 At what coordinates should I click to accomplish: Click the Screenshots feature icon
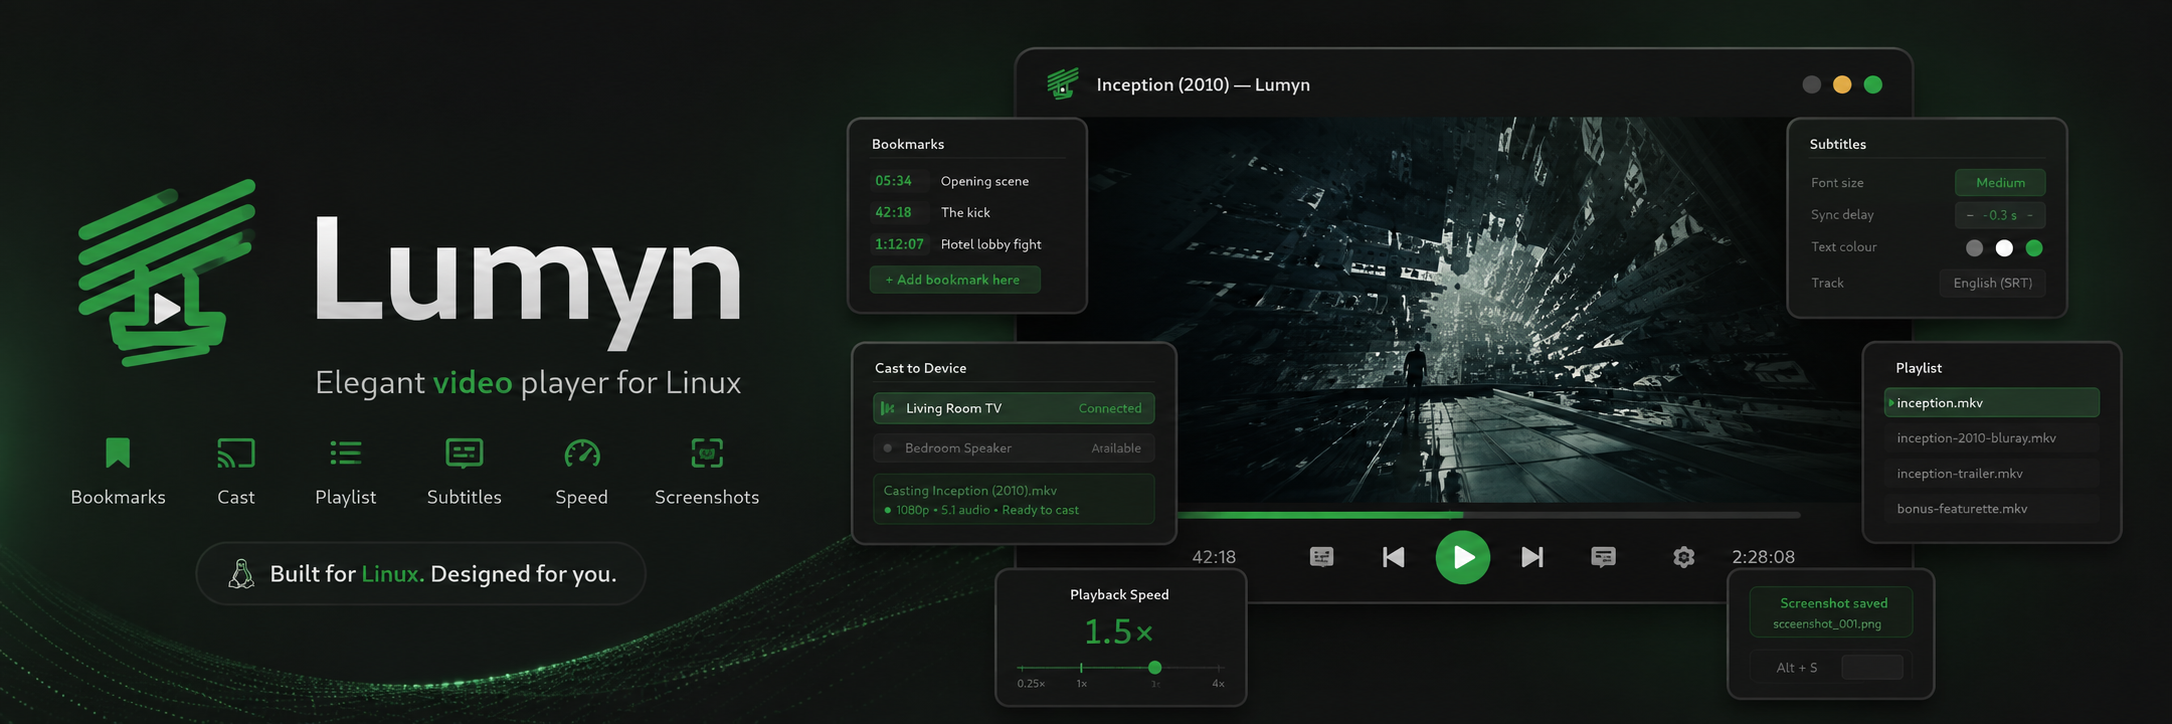point(707,453)
